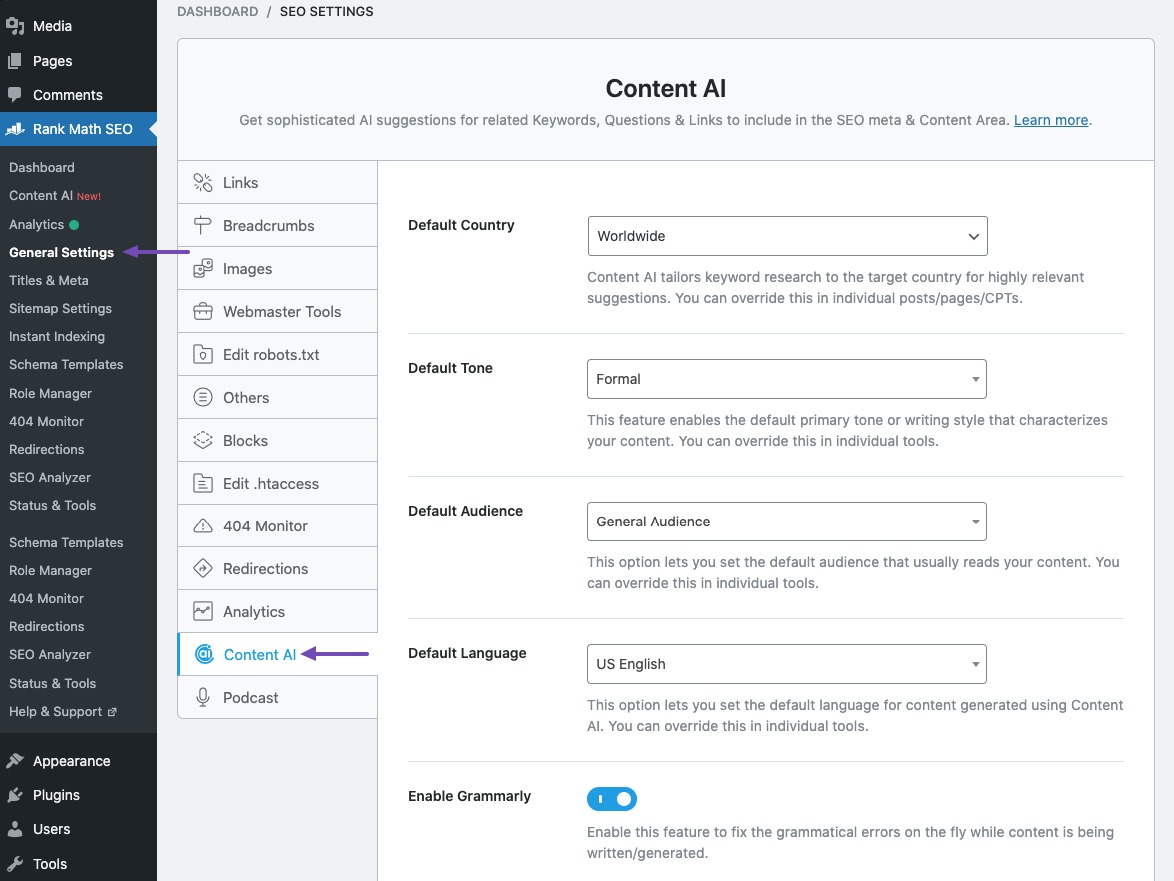Open General Settings in sidebar

61,252
